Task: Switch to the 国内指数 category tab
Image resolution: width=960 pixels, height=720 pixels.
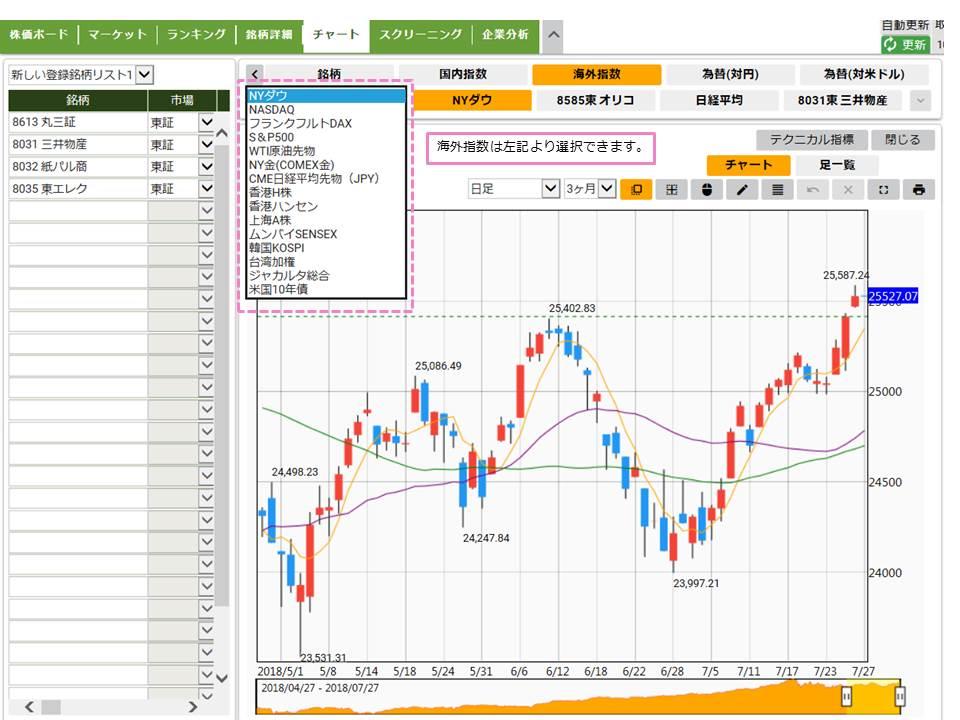Action: (x=463, y=74)
